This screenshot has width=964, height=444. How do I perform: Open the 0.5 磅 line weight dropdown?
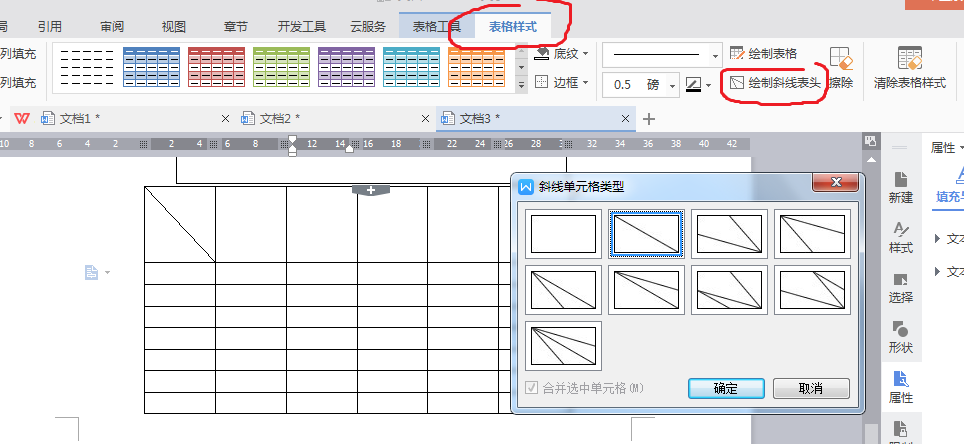[673, 85]
